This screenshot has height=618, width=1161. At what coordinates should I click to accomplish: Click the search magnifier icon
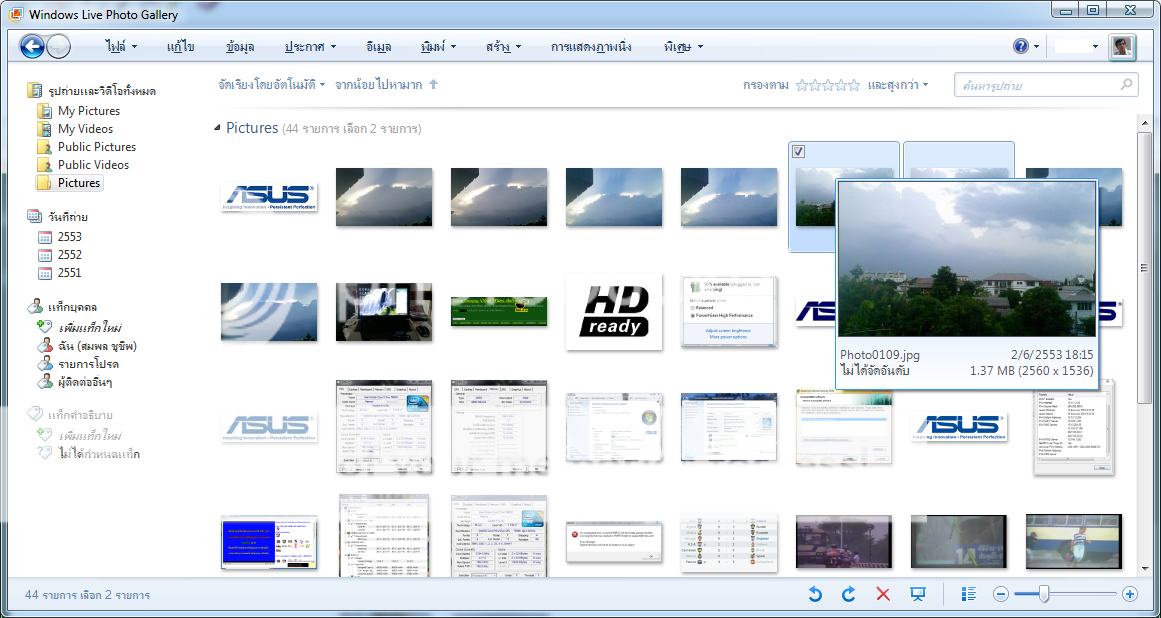click(x=1126, y=84)
